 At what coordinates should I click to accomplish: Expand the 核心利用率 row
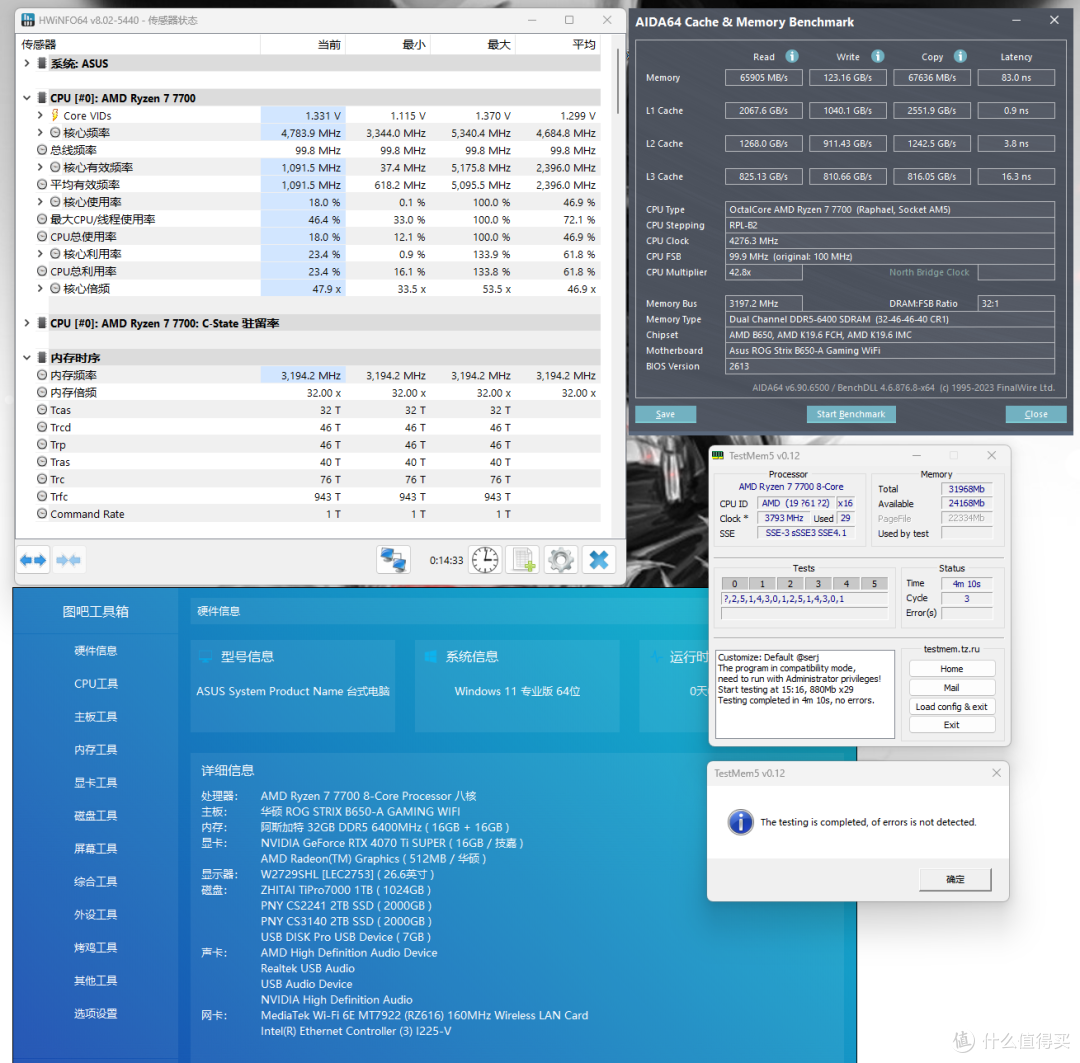click(x=40, y=254)
